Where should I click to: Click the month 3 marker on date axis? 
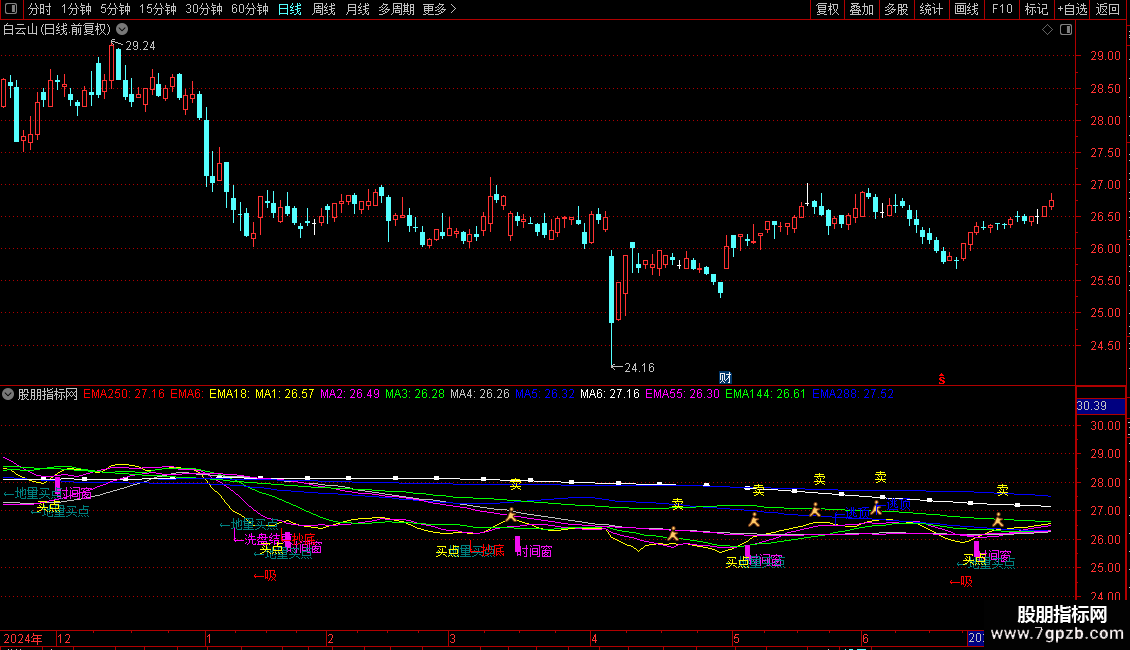453,638
